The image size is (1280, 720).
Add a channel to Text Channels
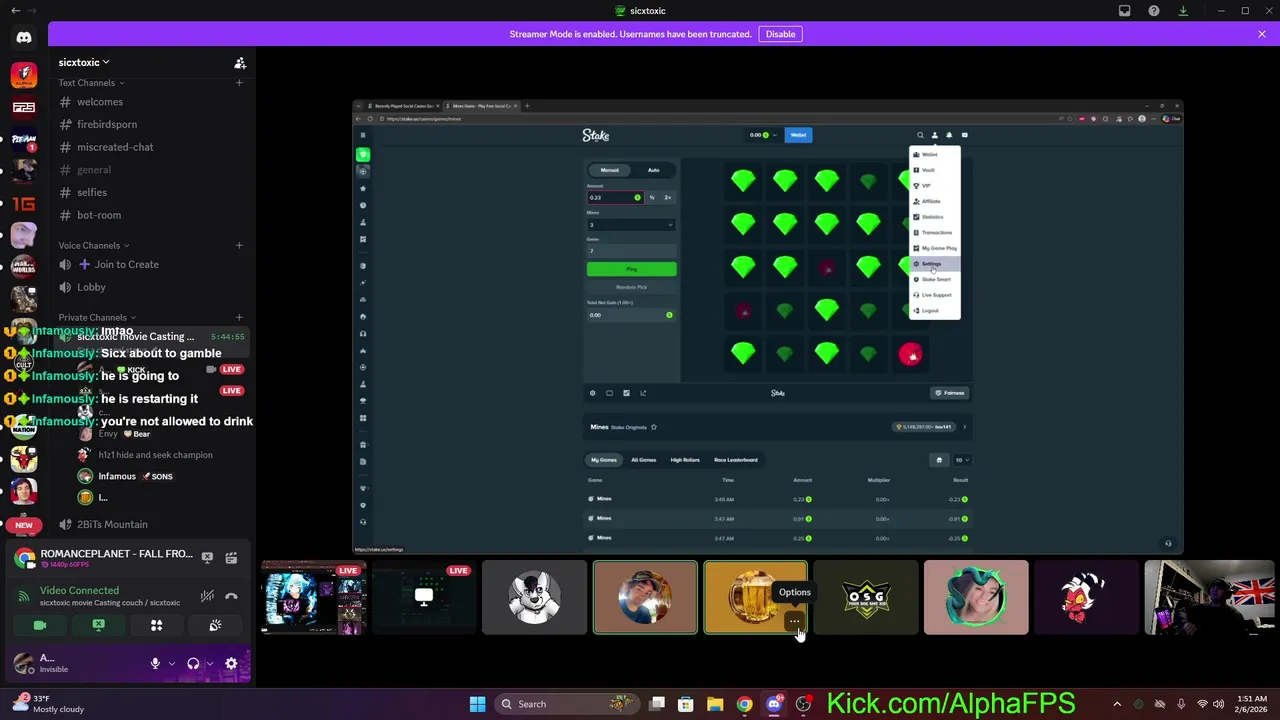tap(239, 83)
